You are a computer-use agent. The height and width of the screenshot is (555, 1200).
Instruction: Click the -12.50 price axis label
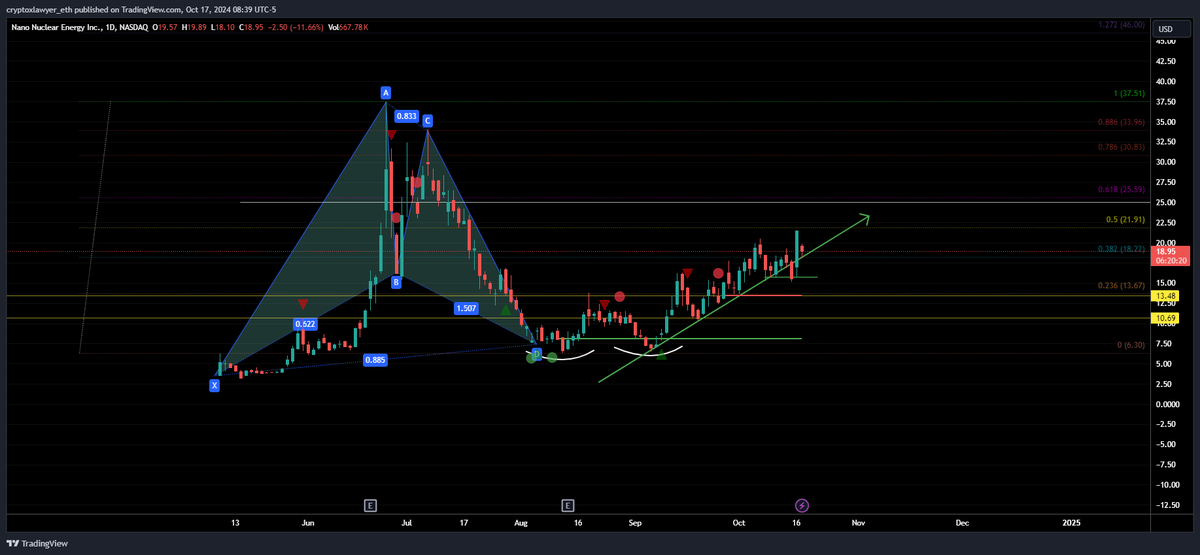click(1167, 505)
